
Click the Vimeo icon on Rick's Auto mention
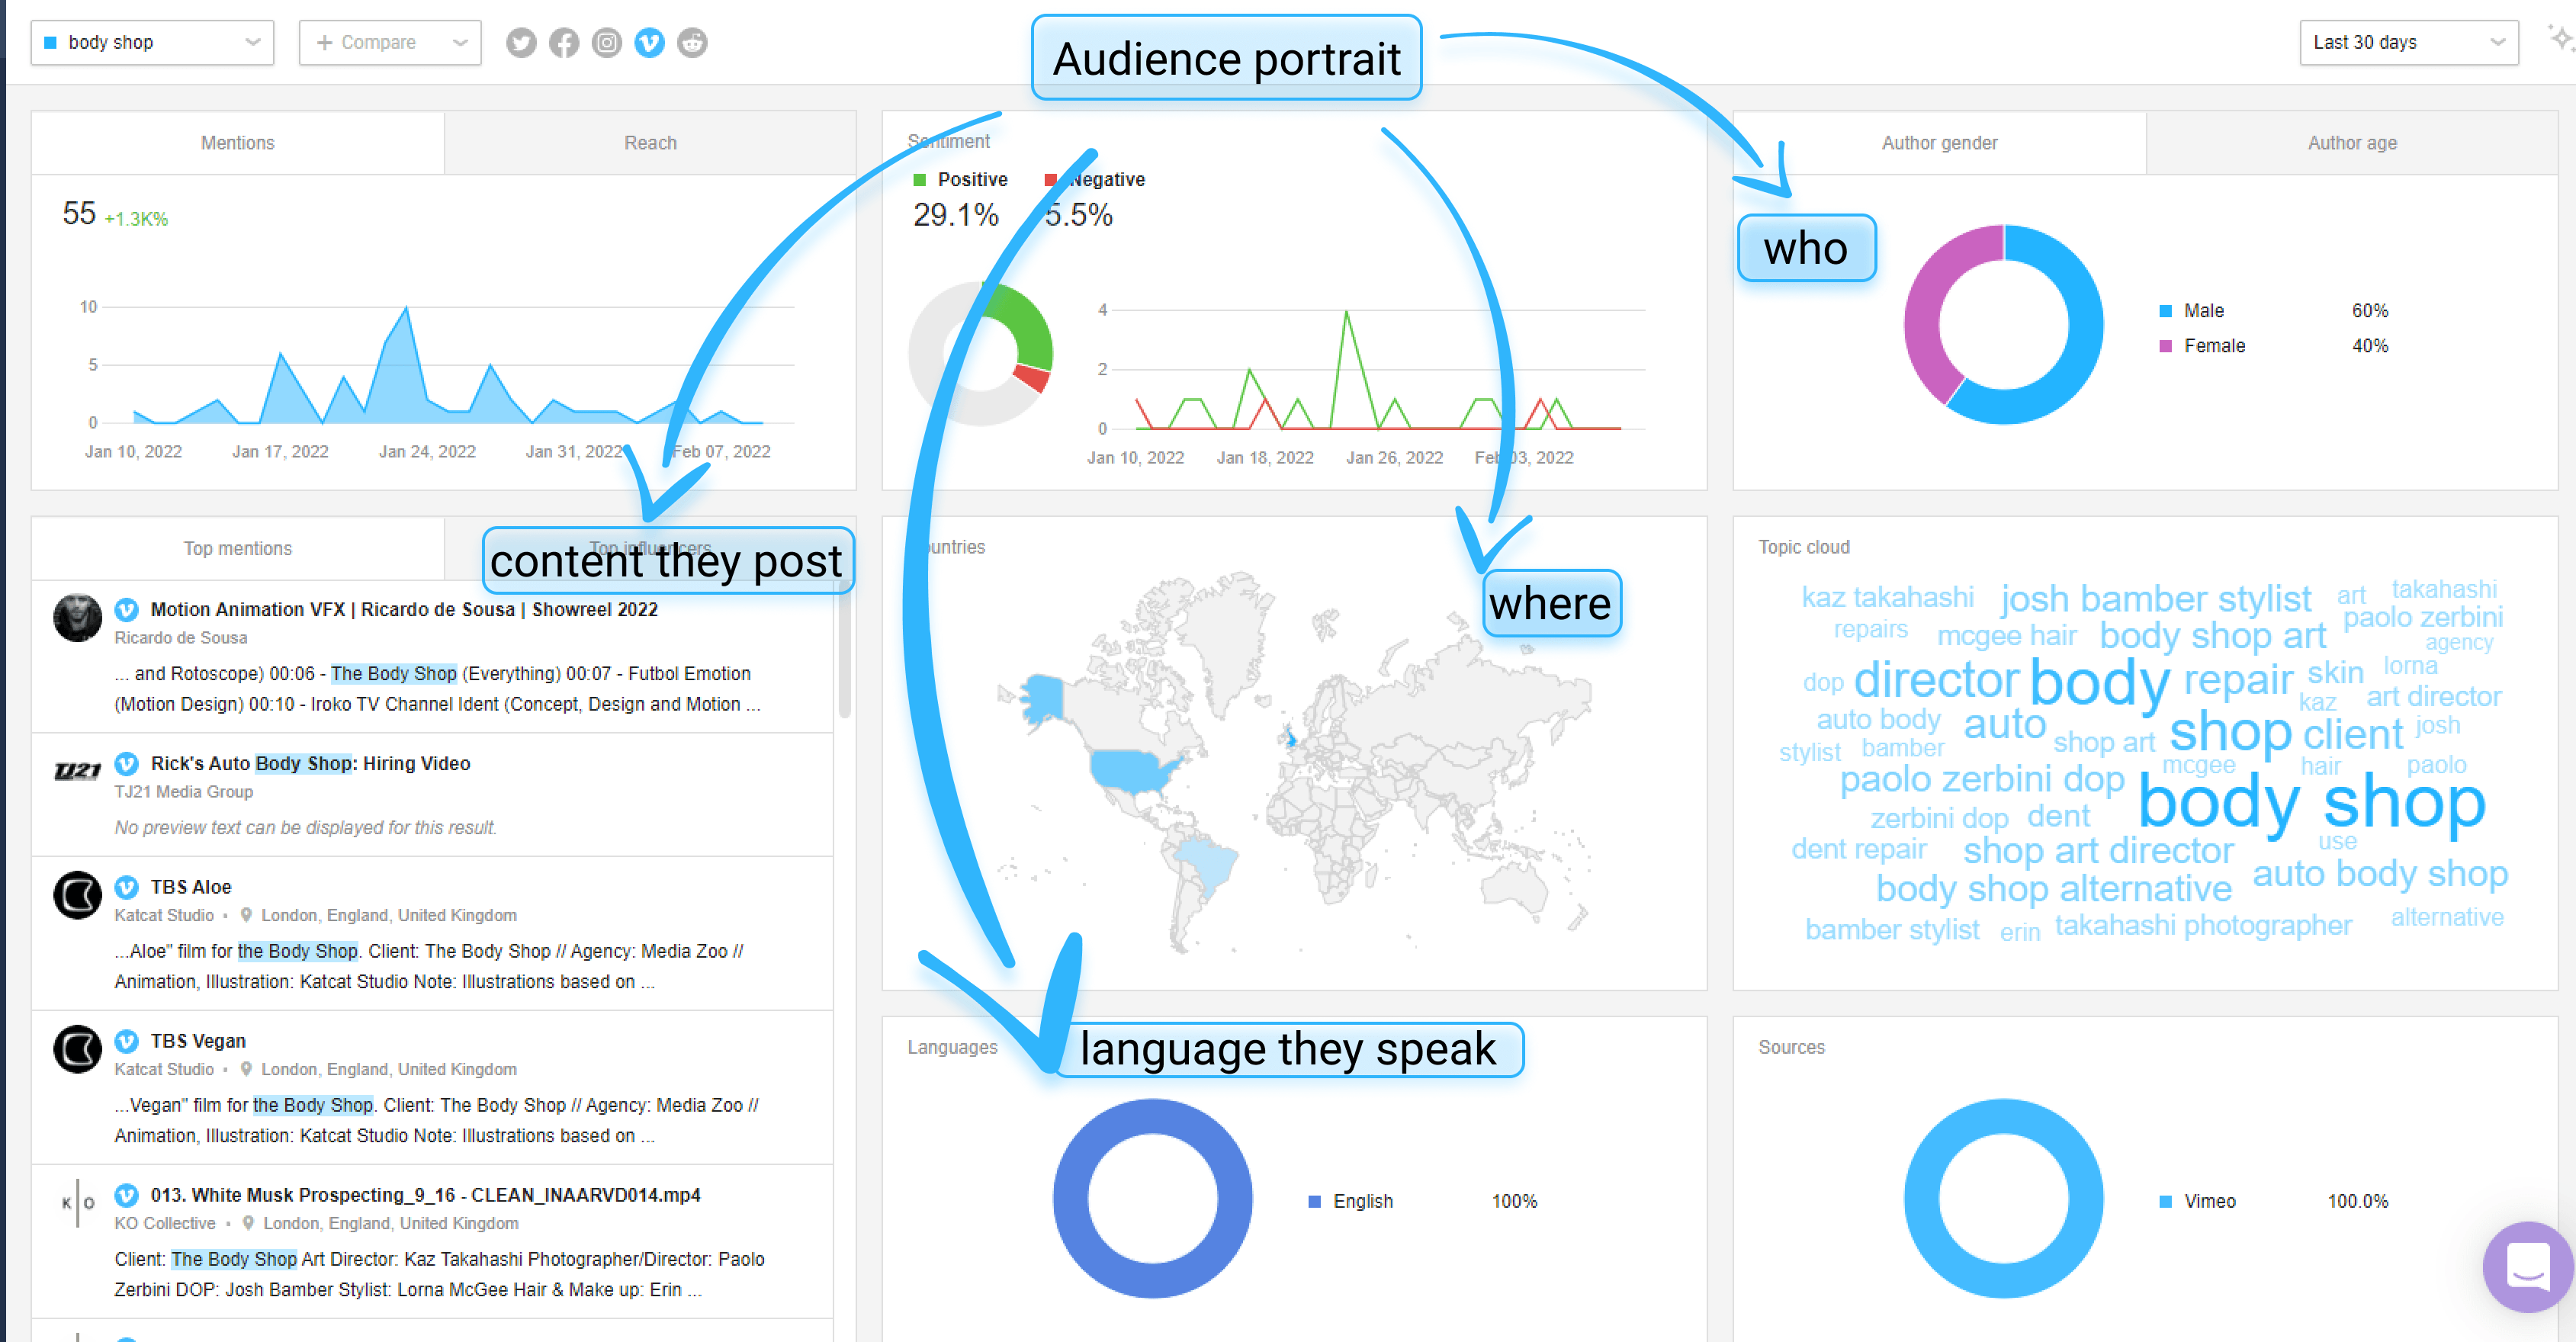(126, 763)
